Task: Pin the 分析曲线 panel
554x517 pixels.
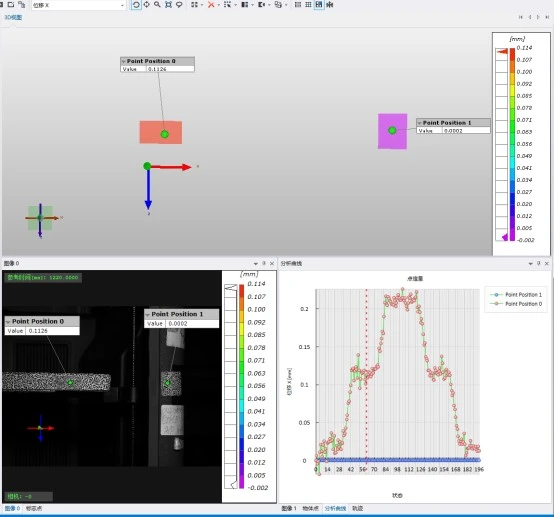Action: [x=538, y=263]
